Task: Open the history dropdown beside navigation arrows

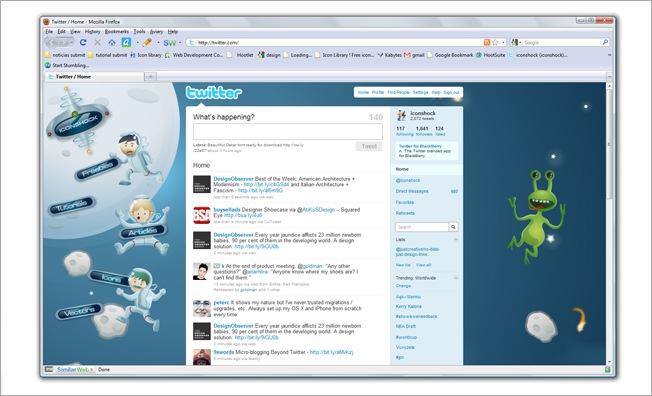Action: pyautogui.click(x=72, y=42)
